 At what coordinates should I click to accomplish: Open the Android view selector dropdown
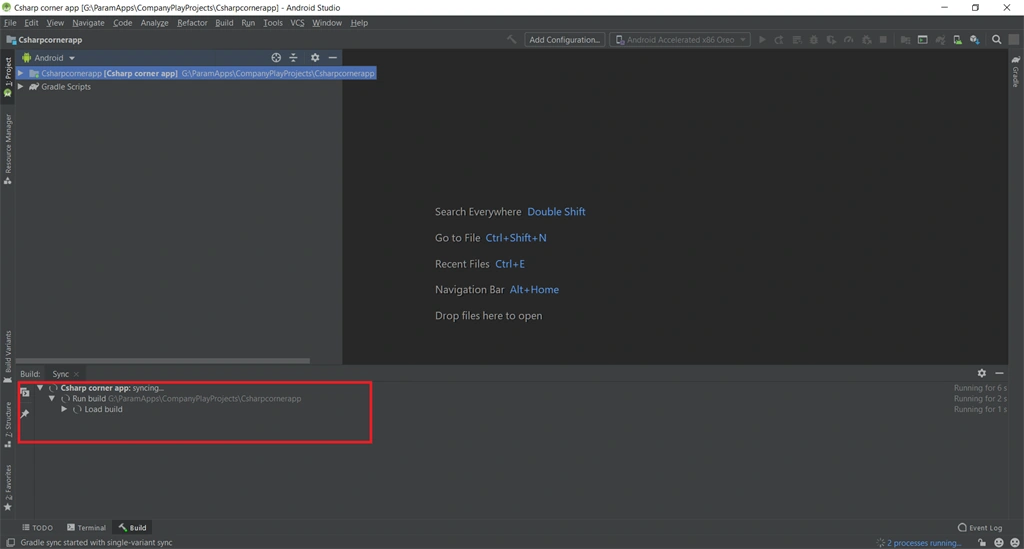(49, 57)
